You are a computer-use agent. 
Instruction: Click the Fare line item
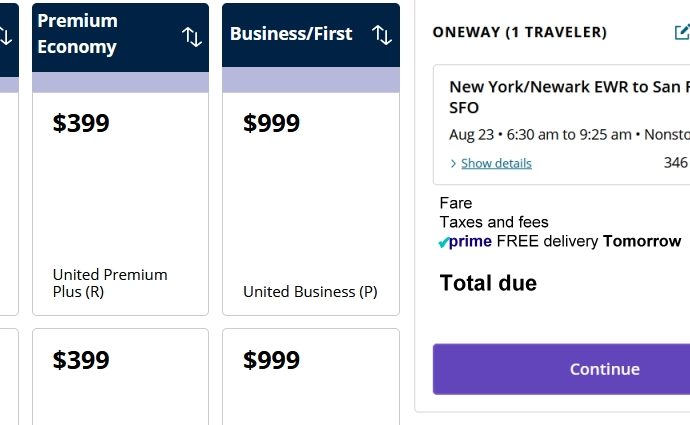pos(456,203)
